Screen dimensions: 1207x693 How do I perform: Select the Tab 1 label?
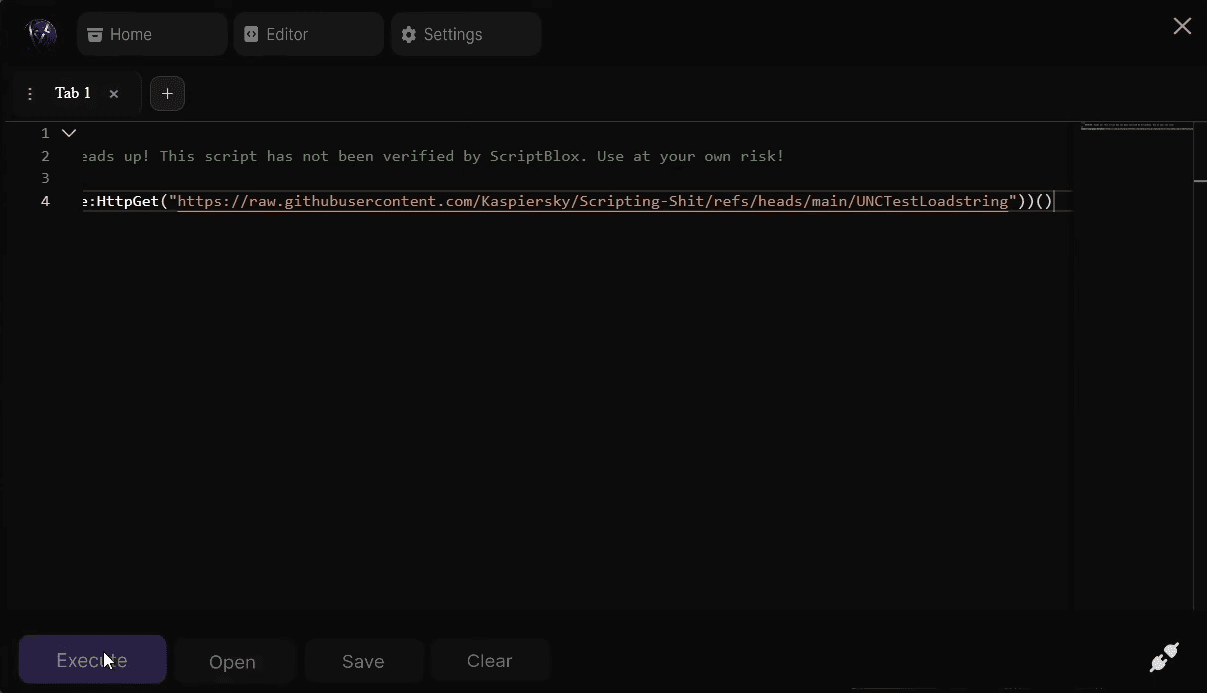pos(72,93)
